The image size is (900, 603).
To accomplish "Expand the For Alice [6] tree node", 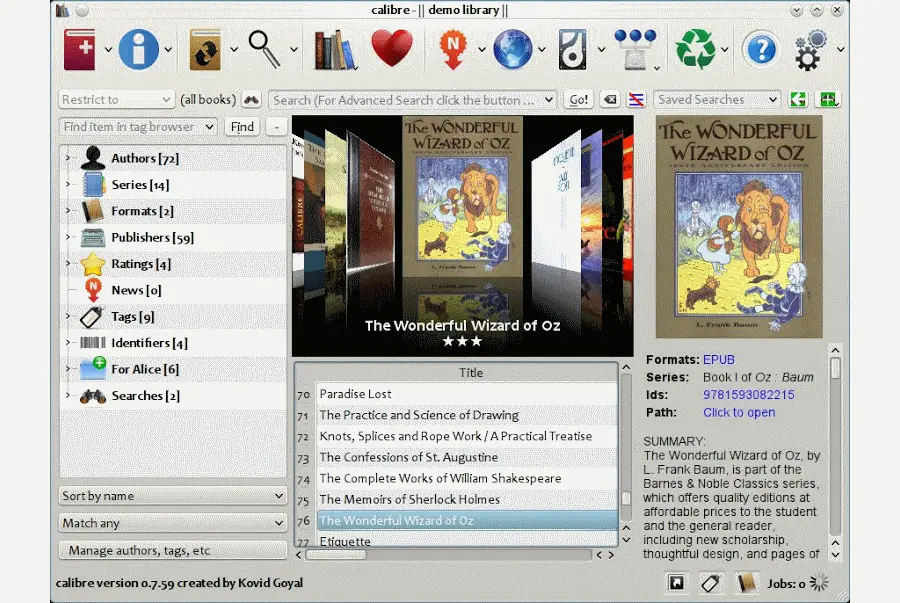I will pos(68,369).
